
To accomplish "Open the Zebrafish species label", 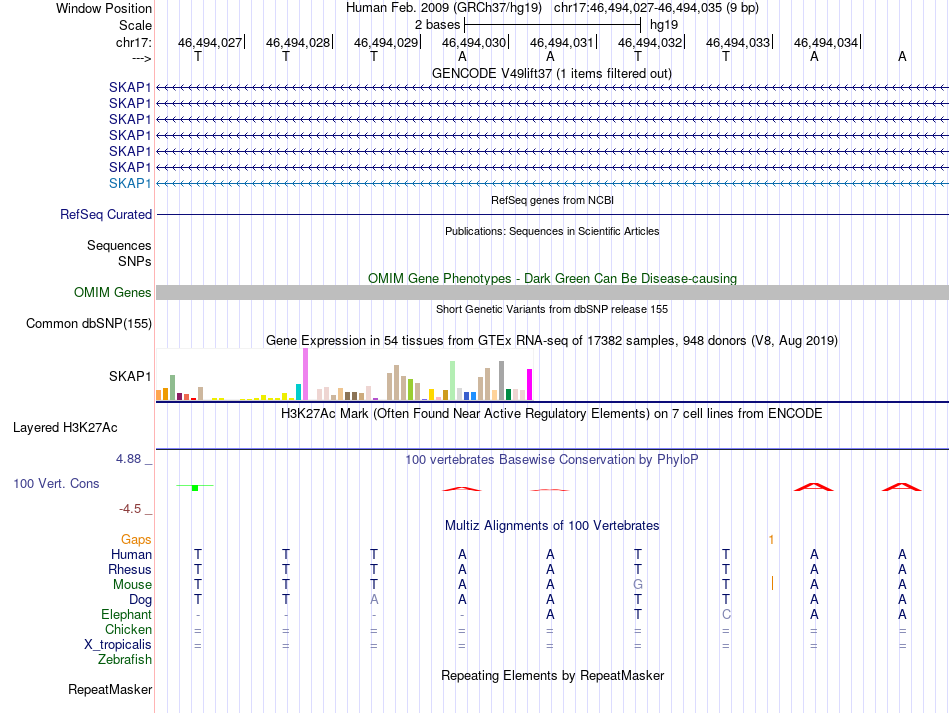I will point(125,659).
